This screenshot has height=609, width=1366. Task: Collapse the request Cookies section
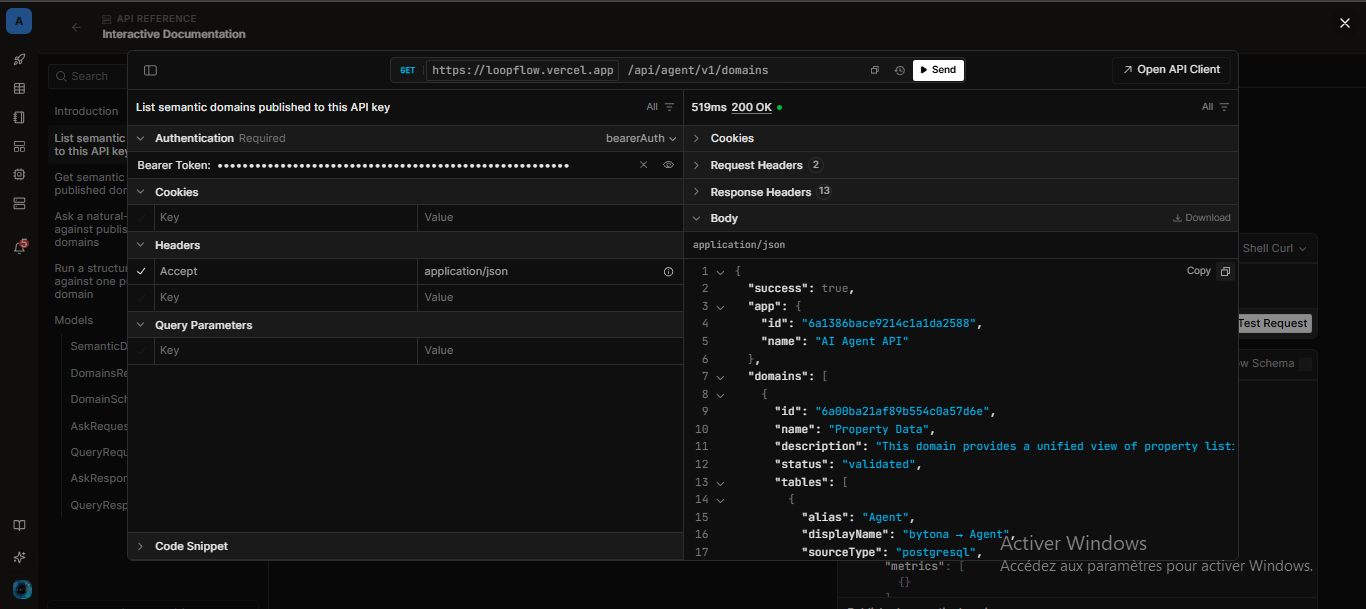141,192
